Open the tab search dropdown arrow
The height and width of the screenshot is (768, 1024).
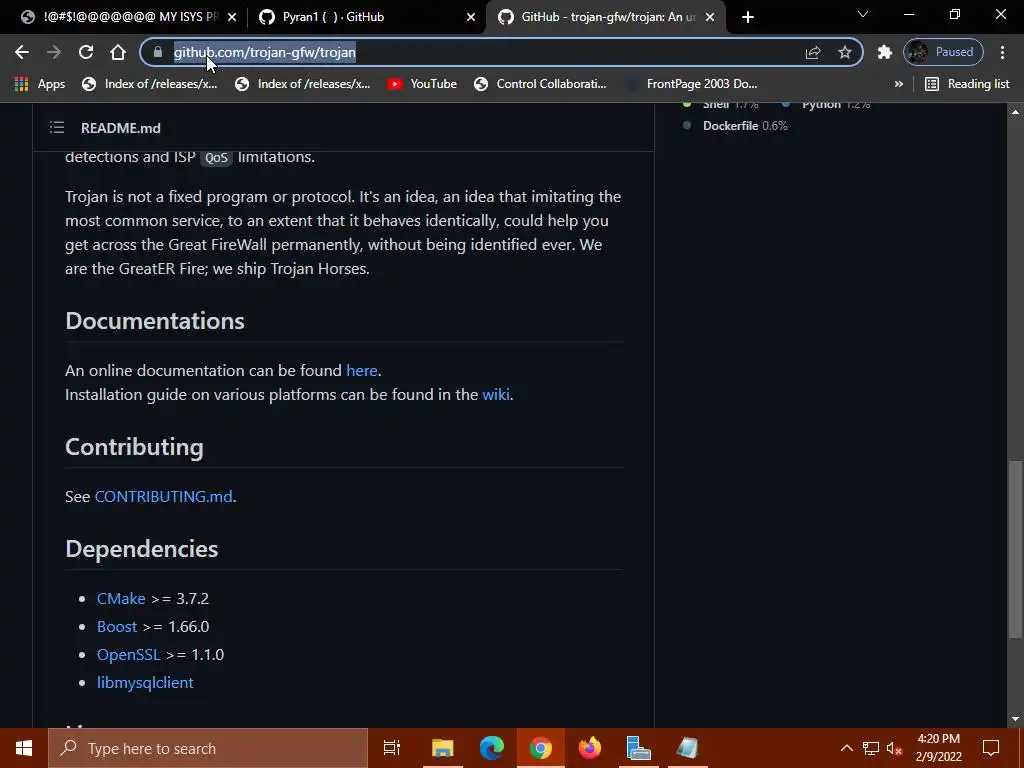coord(863,14)
